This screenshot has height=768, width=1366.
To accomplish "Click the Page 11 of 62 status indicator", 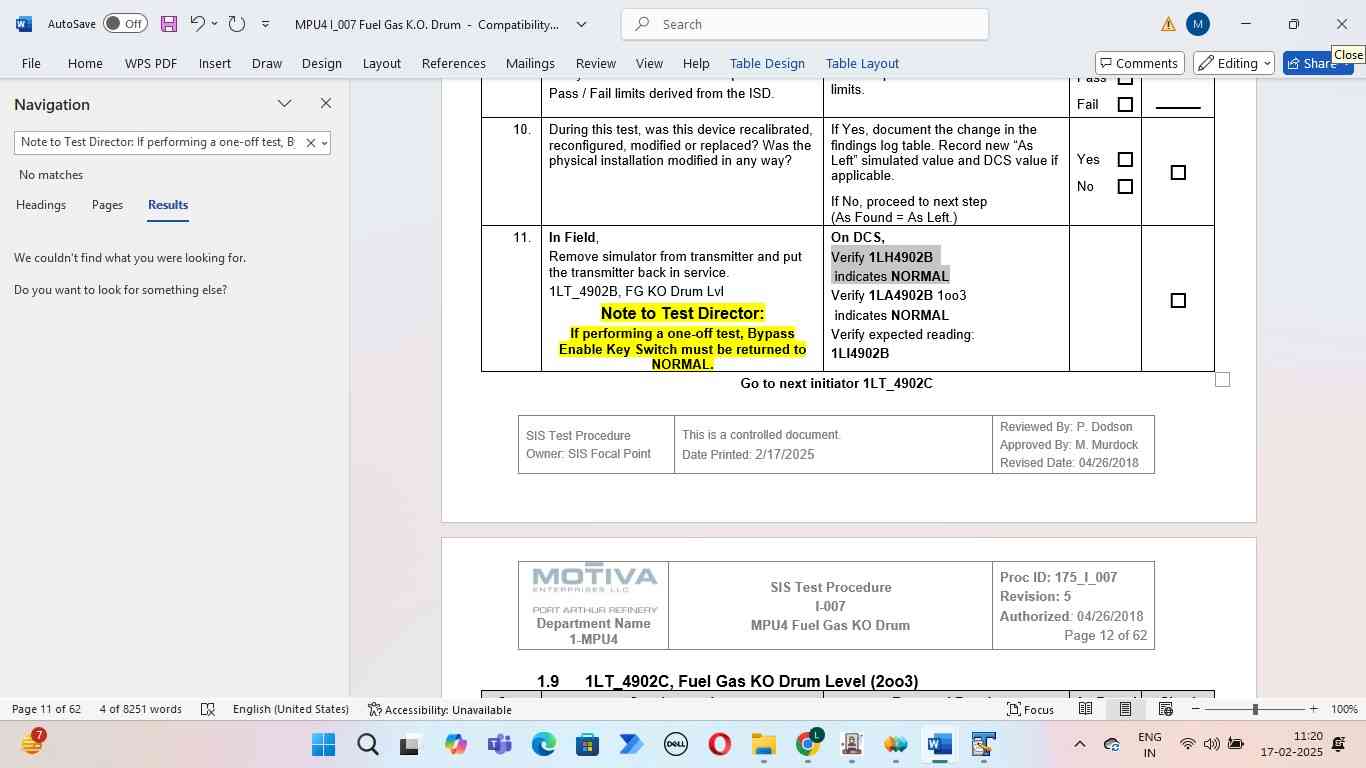I will [x=46, y=709].
